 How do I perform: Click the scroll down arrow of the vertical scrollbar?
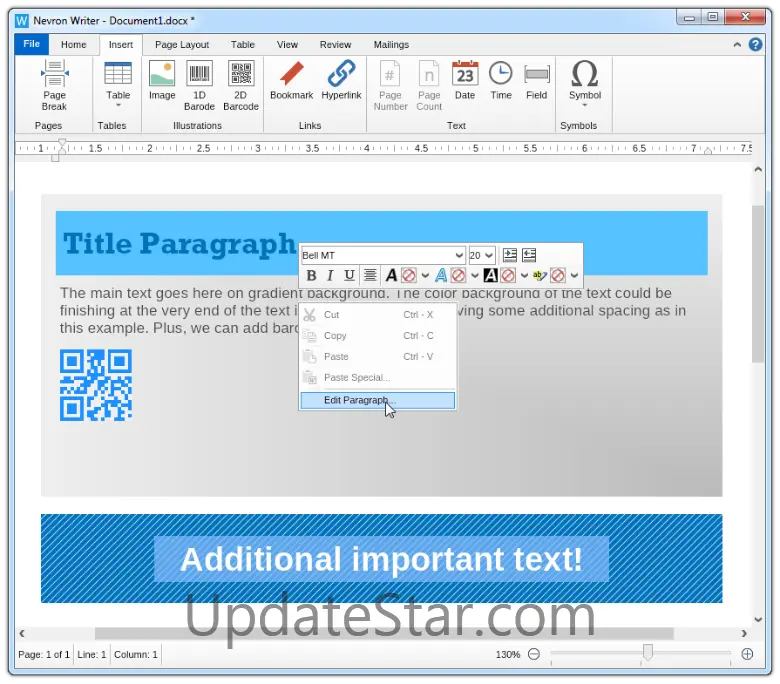(x=758, y=619)
